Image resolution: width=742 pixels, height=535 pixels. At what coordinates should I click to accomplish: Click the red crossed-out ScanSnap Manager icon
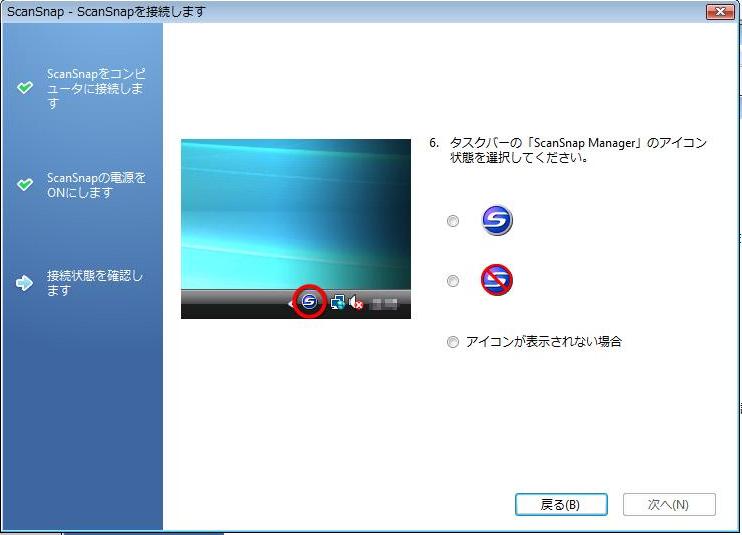coord(497,281)
